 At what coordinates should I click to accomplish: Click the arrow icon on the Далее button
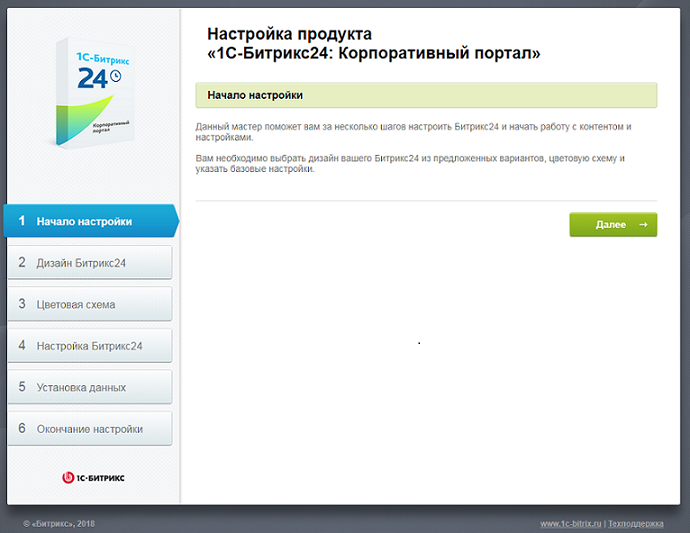[644, 225]
